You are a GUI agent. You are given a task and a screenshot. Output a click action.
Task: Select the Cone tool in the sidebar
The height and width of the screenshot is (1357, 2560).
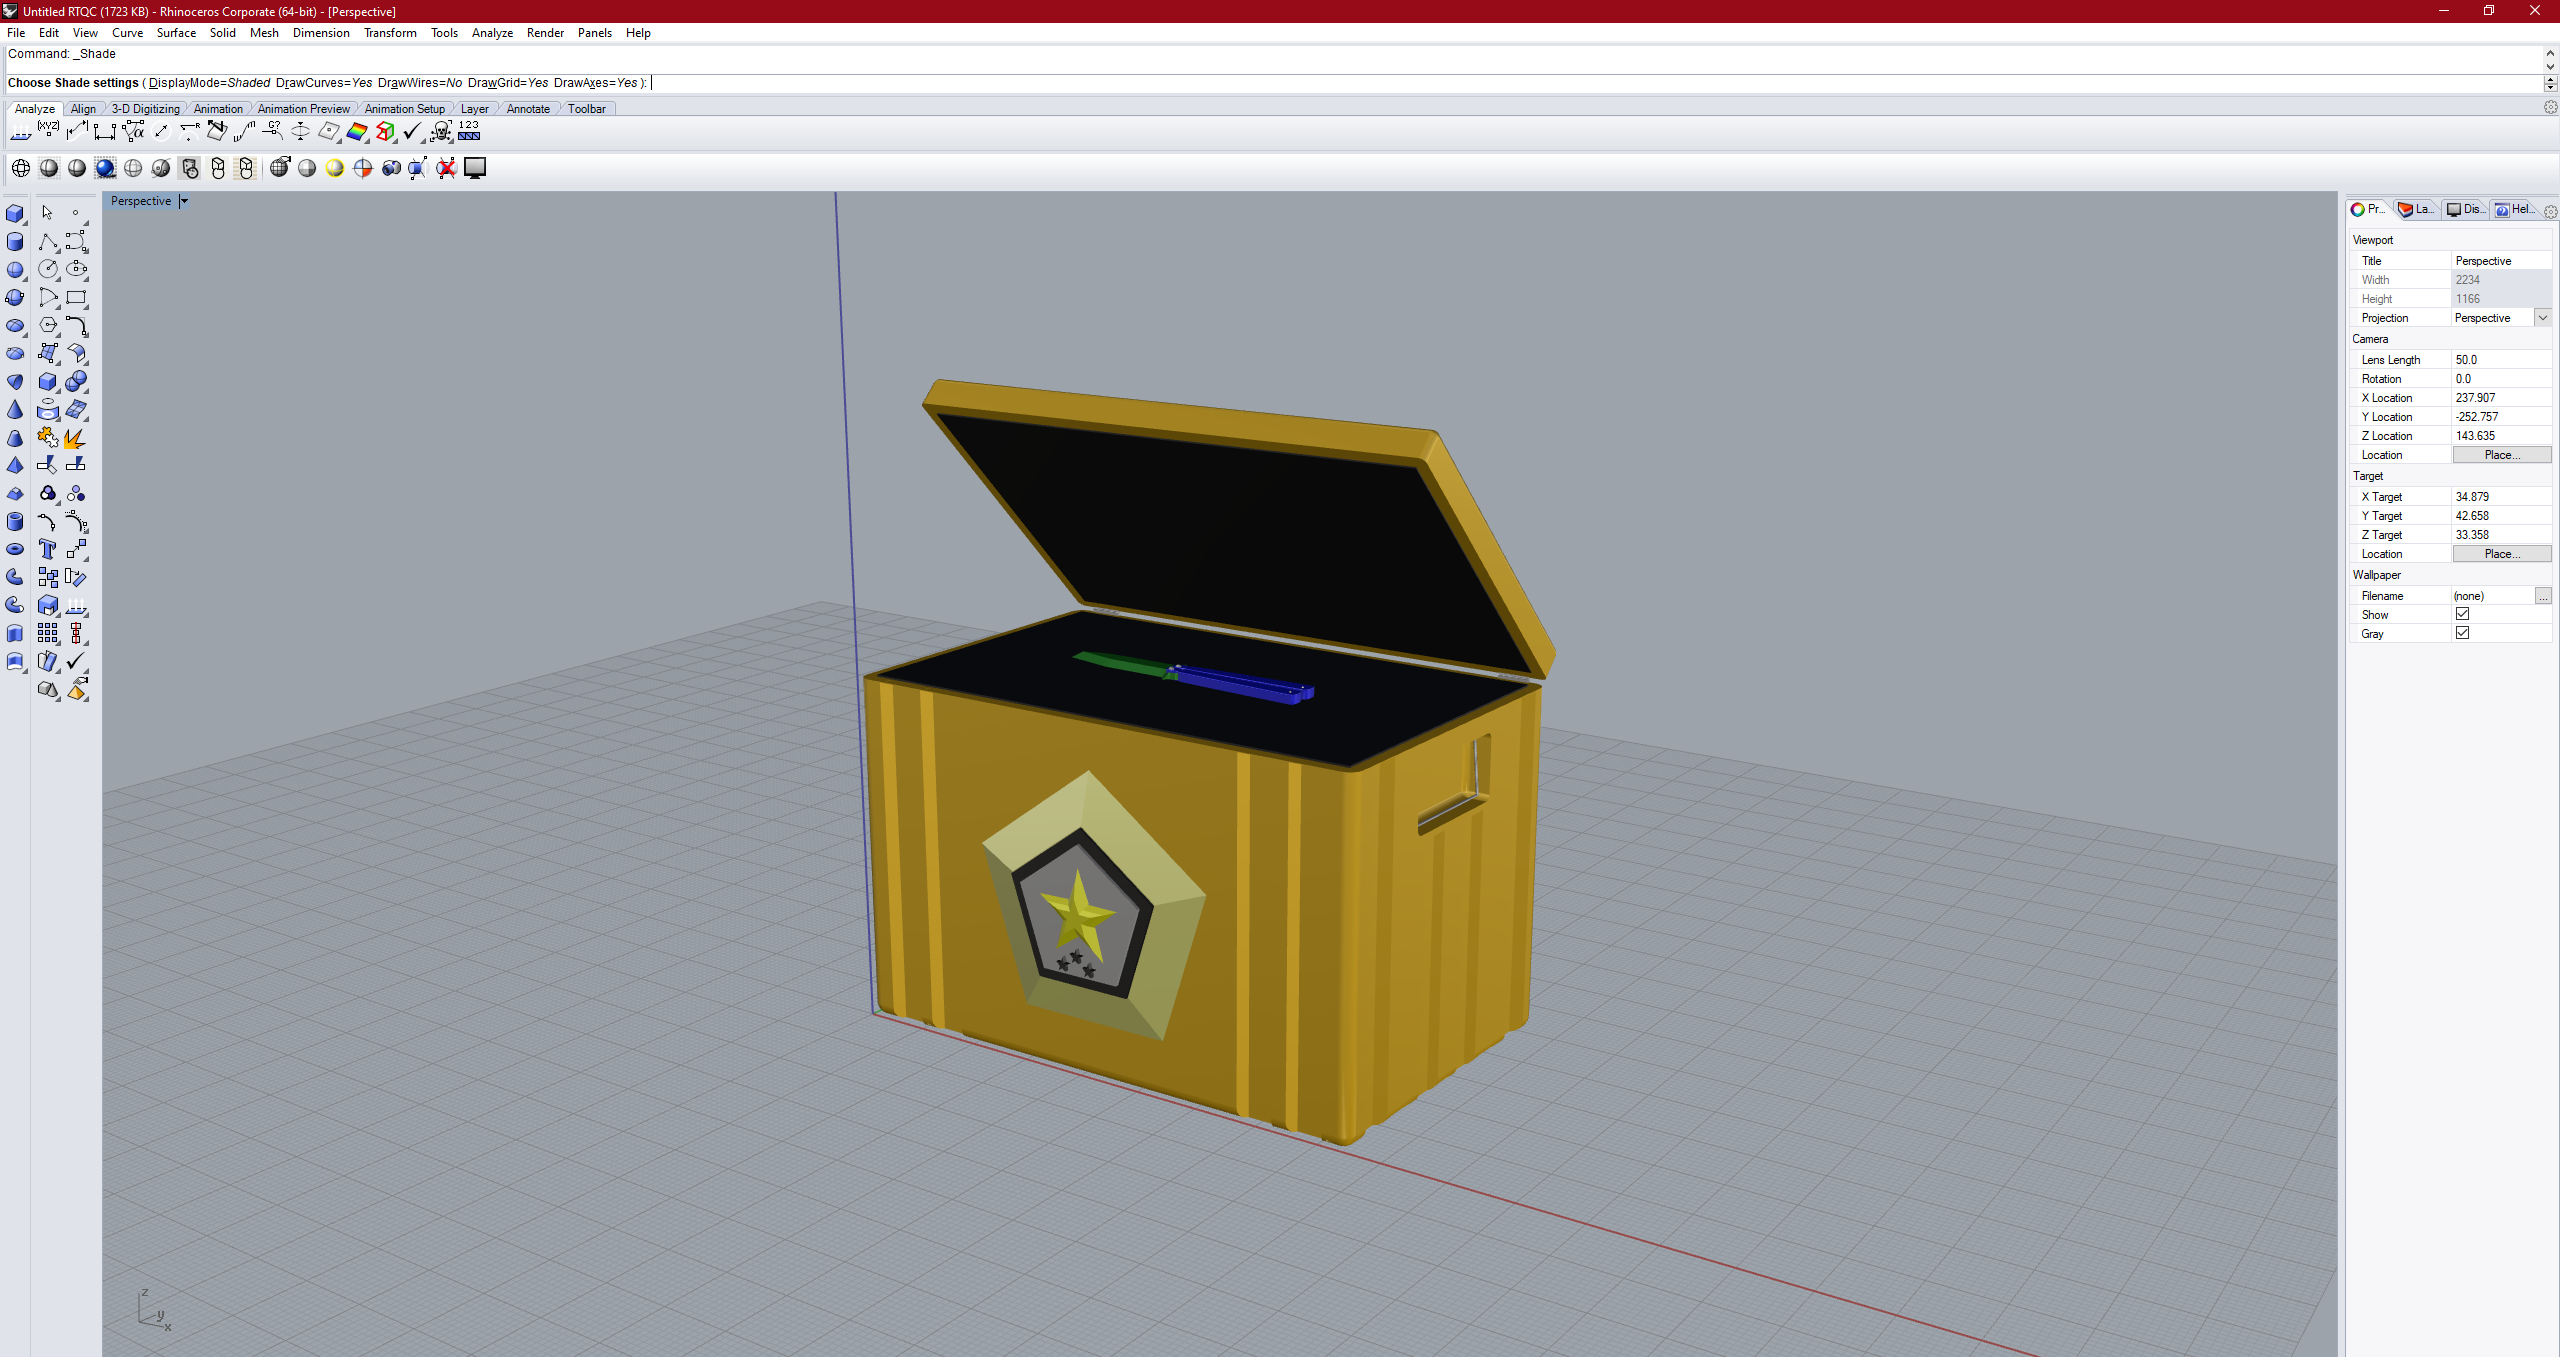click(16, 407)
